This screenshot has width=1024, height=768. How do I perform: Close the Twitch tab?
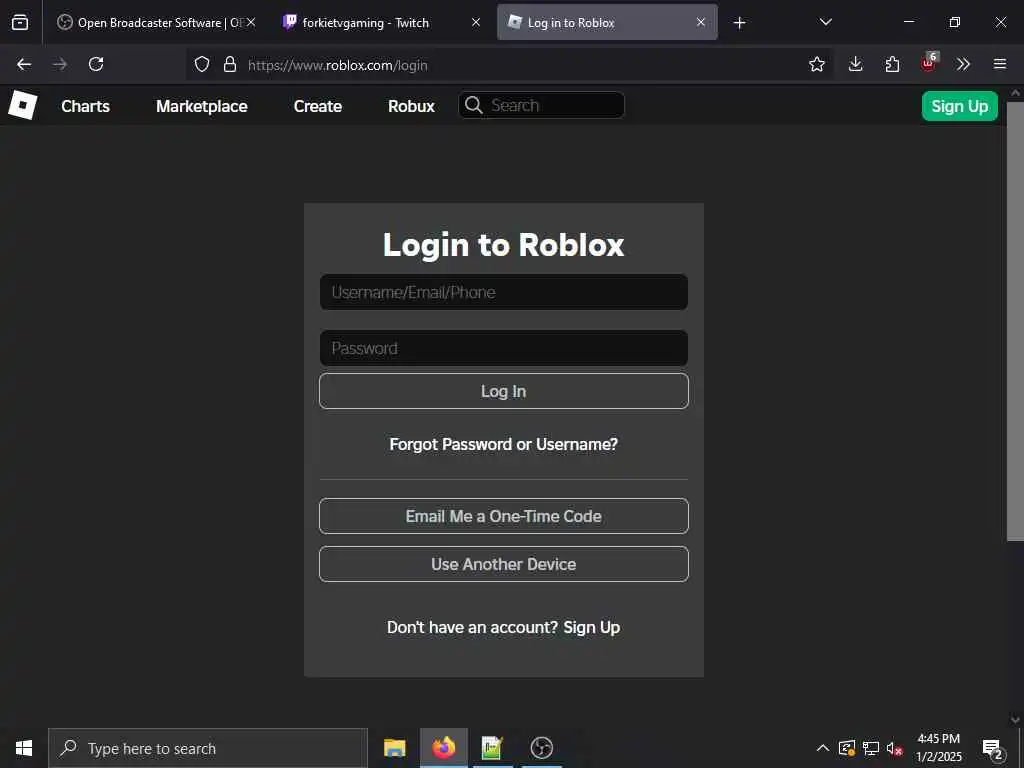[476, 22]
